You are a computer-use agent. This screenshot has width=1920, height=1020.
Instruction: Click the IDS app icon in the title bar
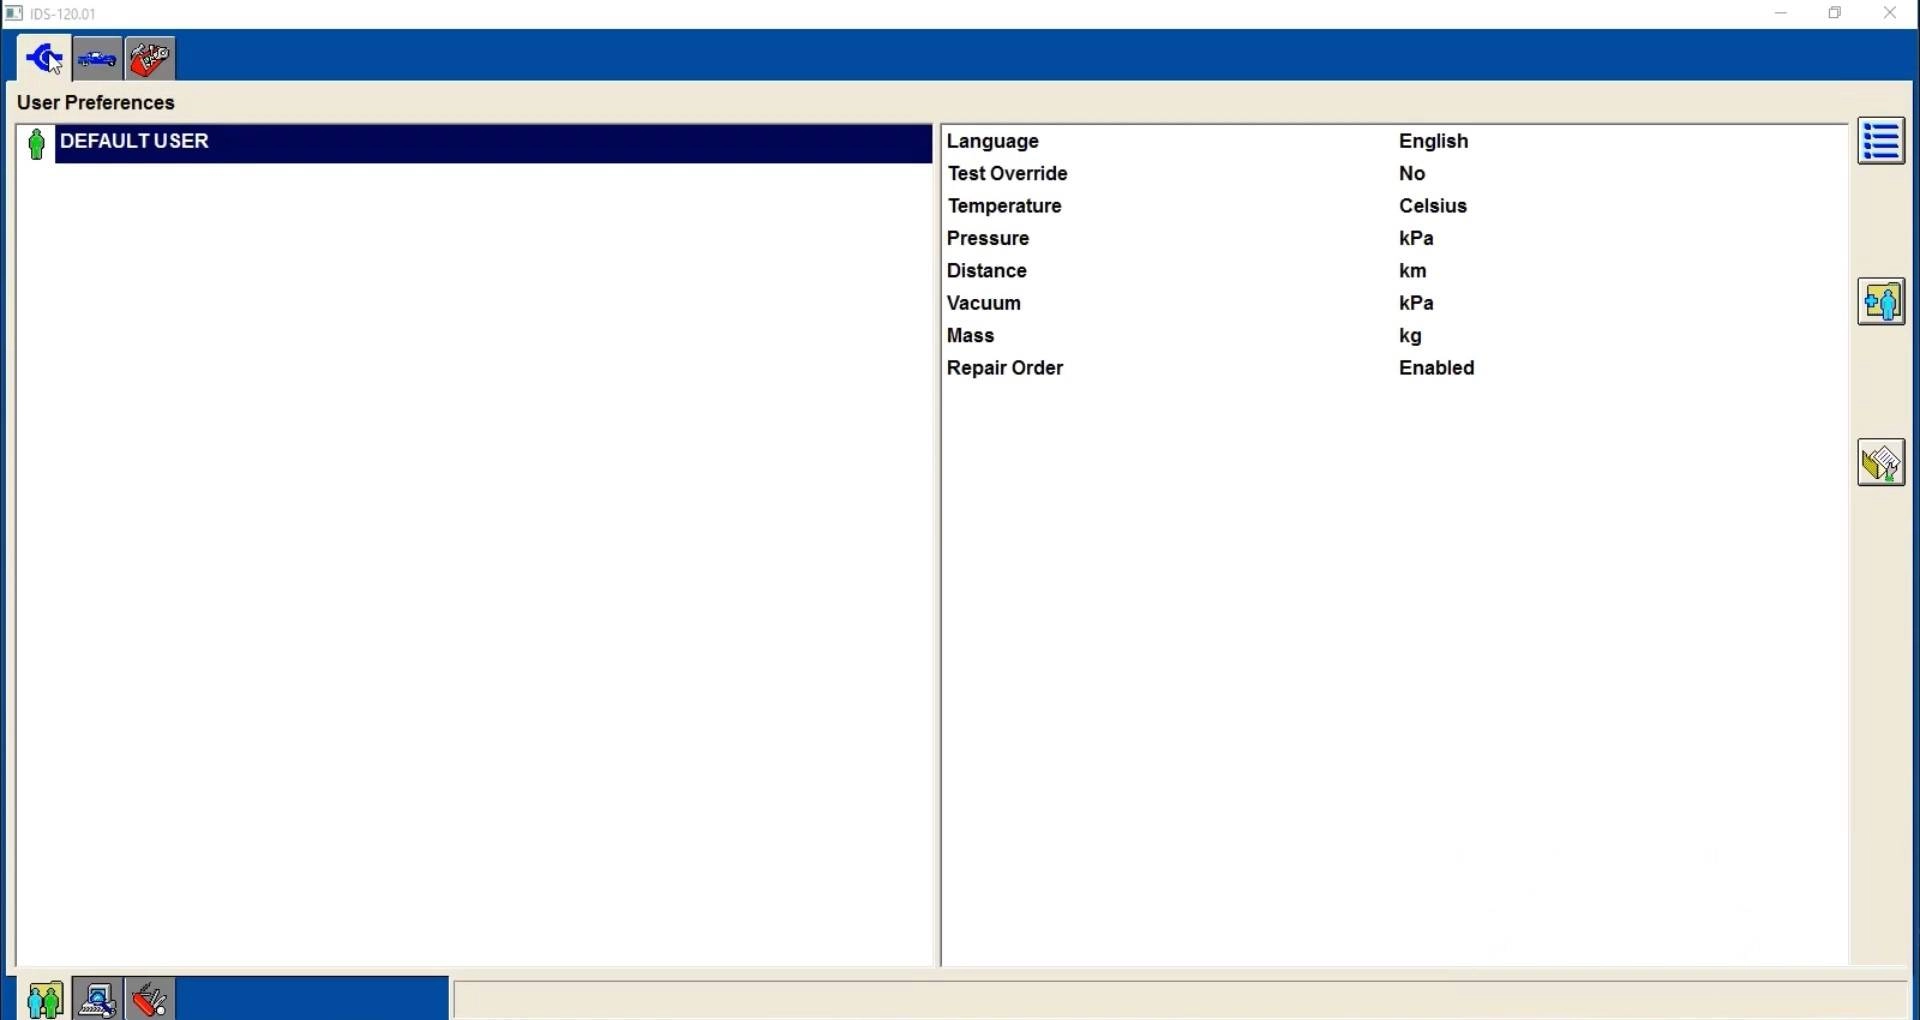tap(14, 14)
